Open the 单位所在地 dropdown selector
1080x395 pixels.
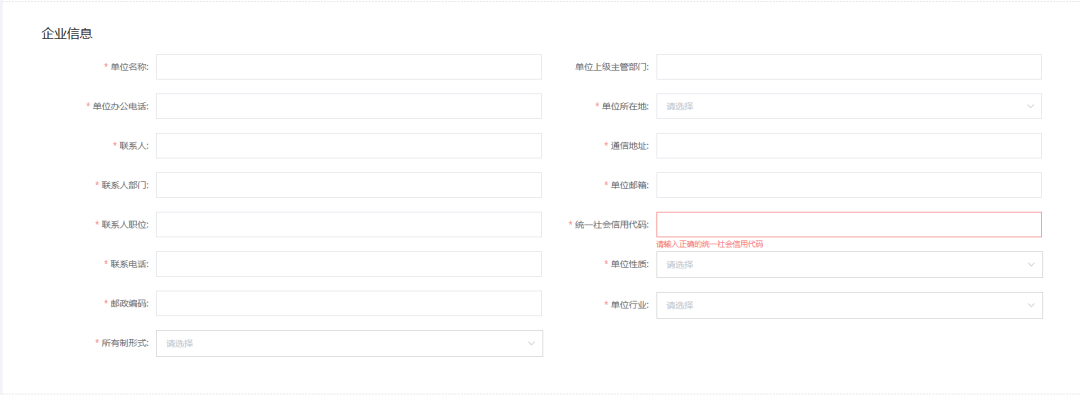(x=849, y=106)
